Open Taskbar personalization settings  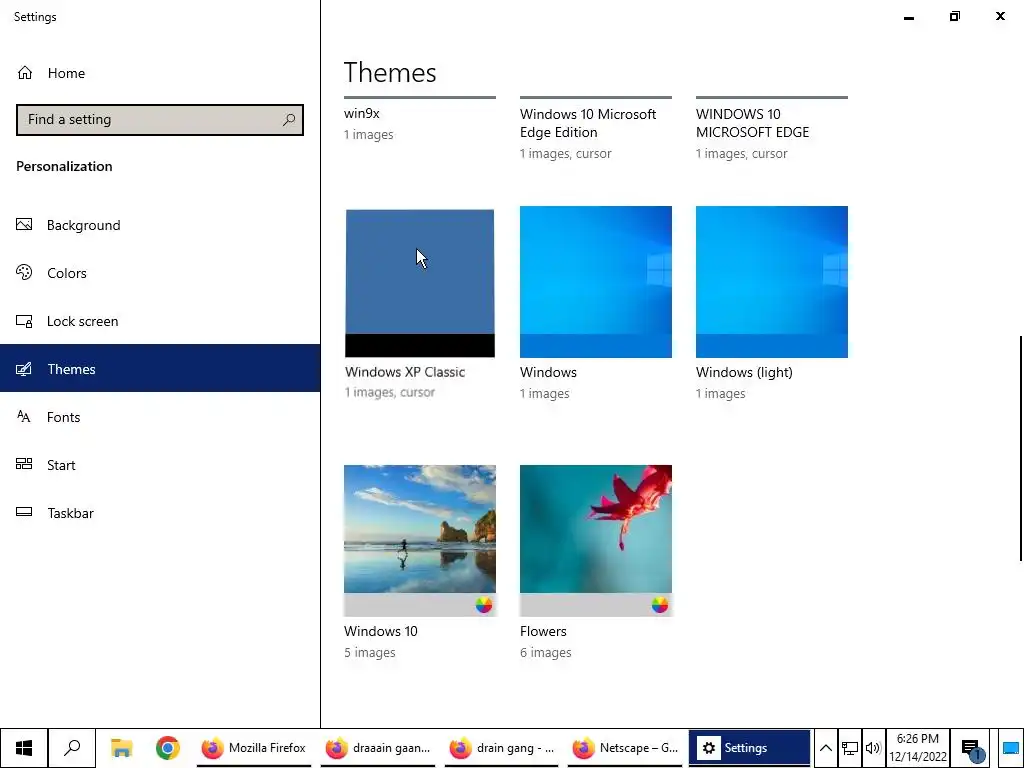160,513
